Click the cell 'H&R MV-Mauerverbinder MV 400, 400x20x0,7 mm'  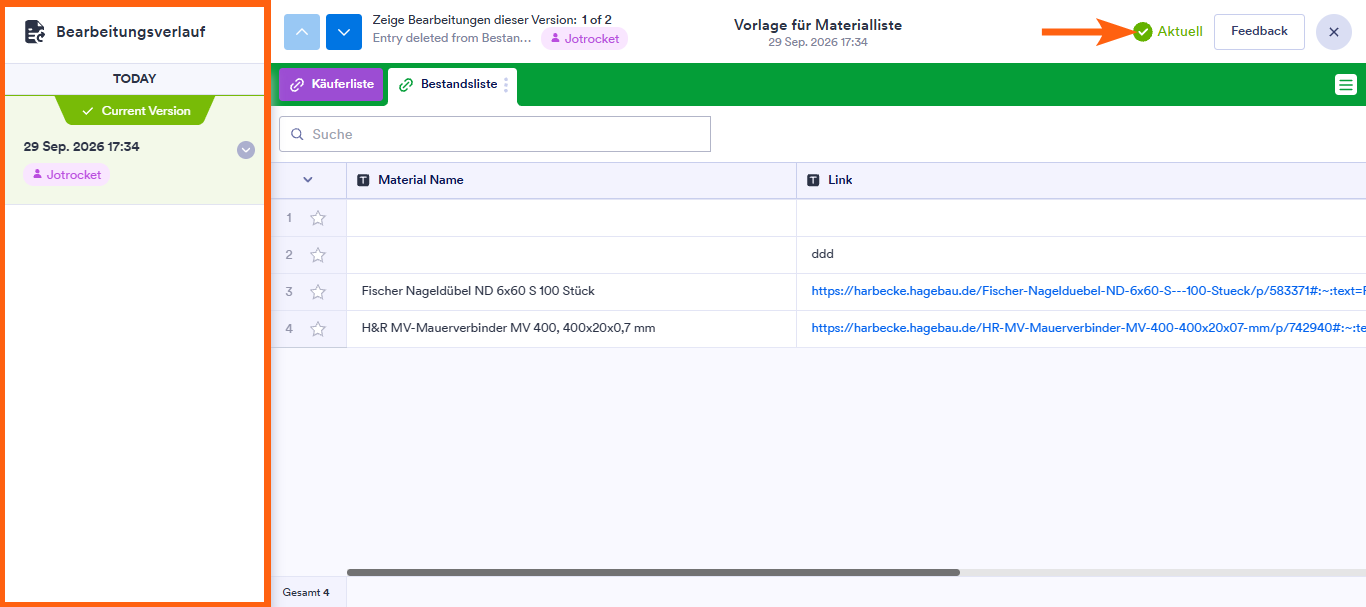[x=571, y=329]
